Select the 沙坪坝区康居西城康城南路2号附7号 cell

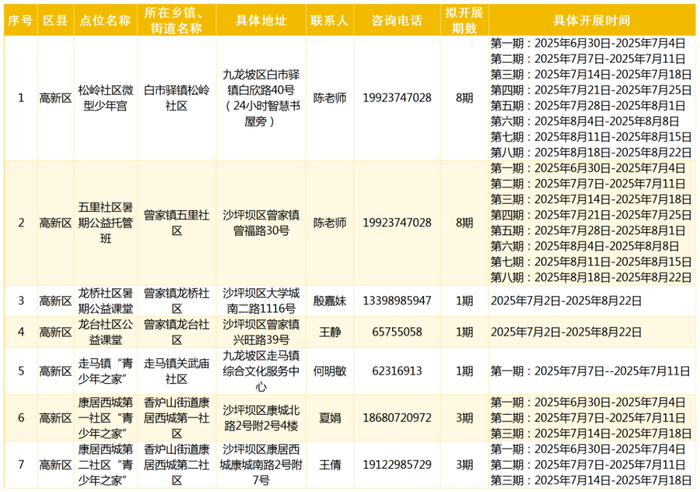pos(261,465)
